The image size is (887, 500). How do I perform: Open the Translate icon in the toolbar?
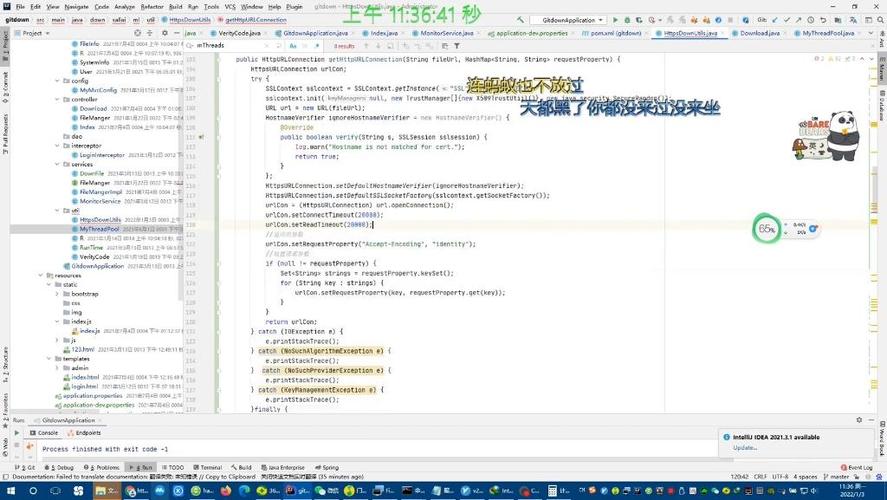coord(852,20)
